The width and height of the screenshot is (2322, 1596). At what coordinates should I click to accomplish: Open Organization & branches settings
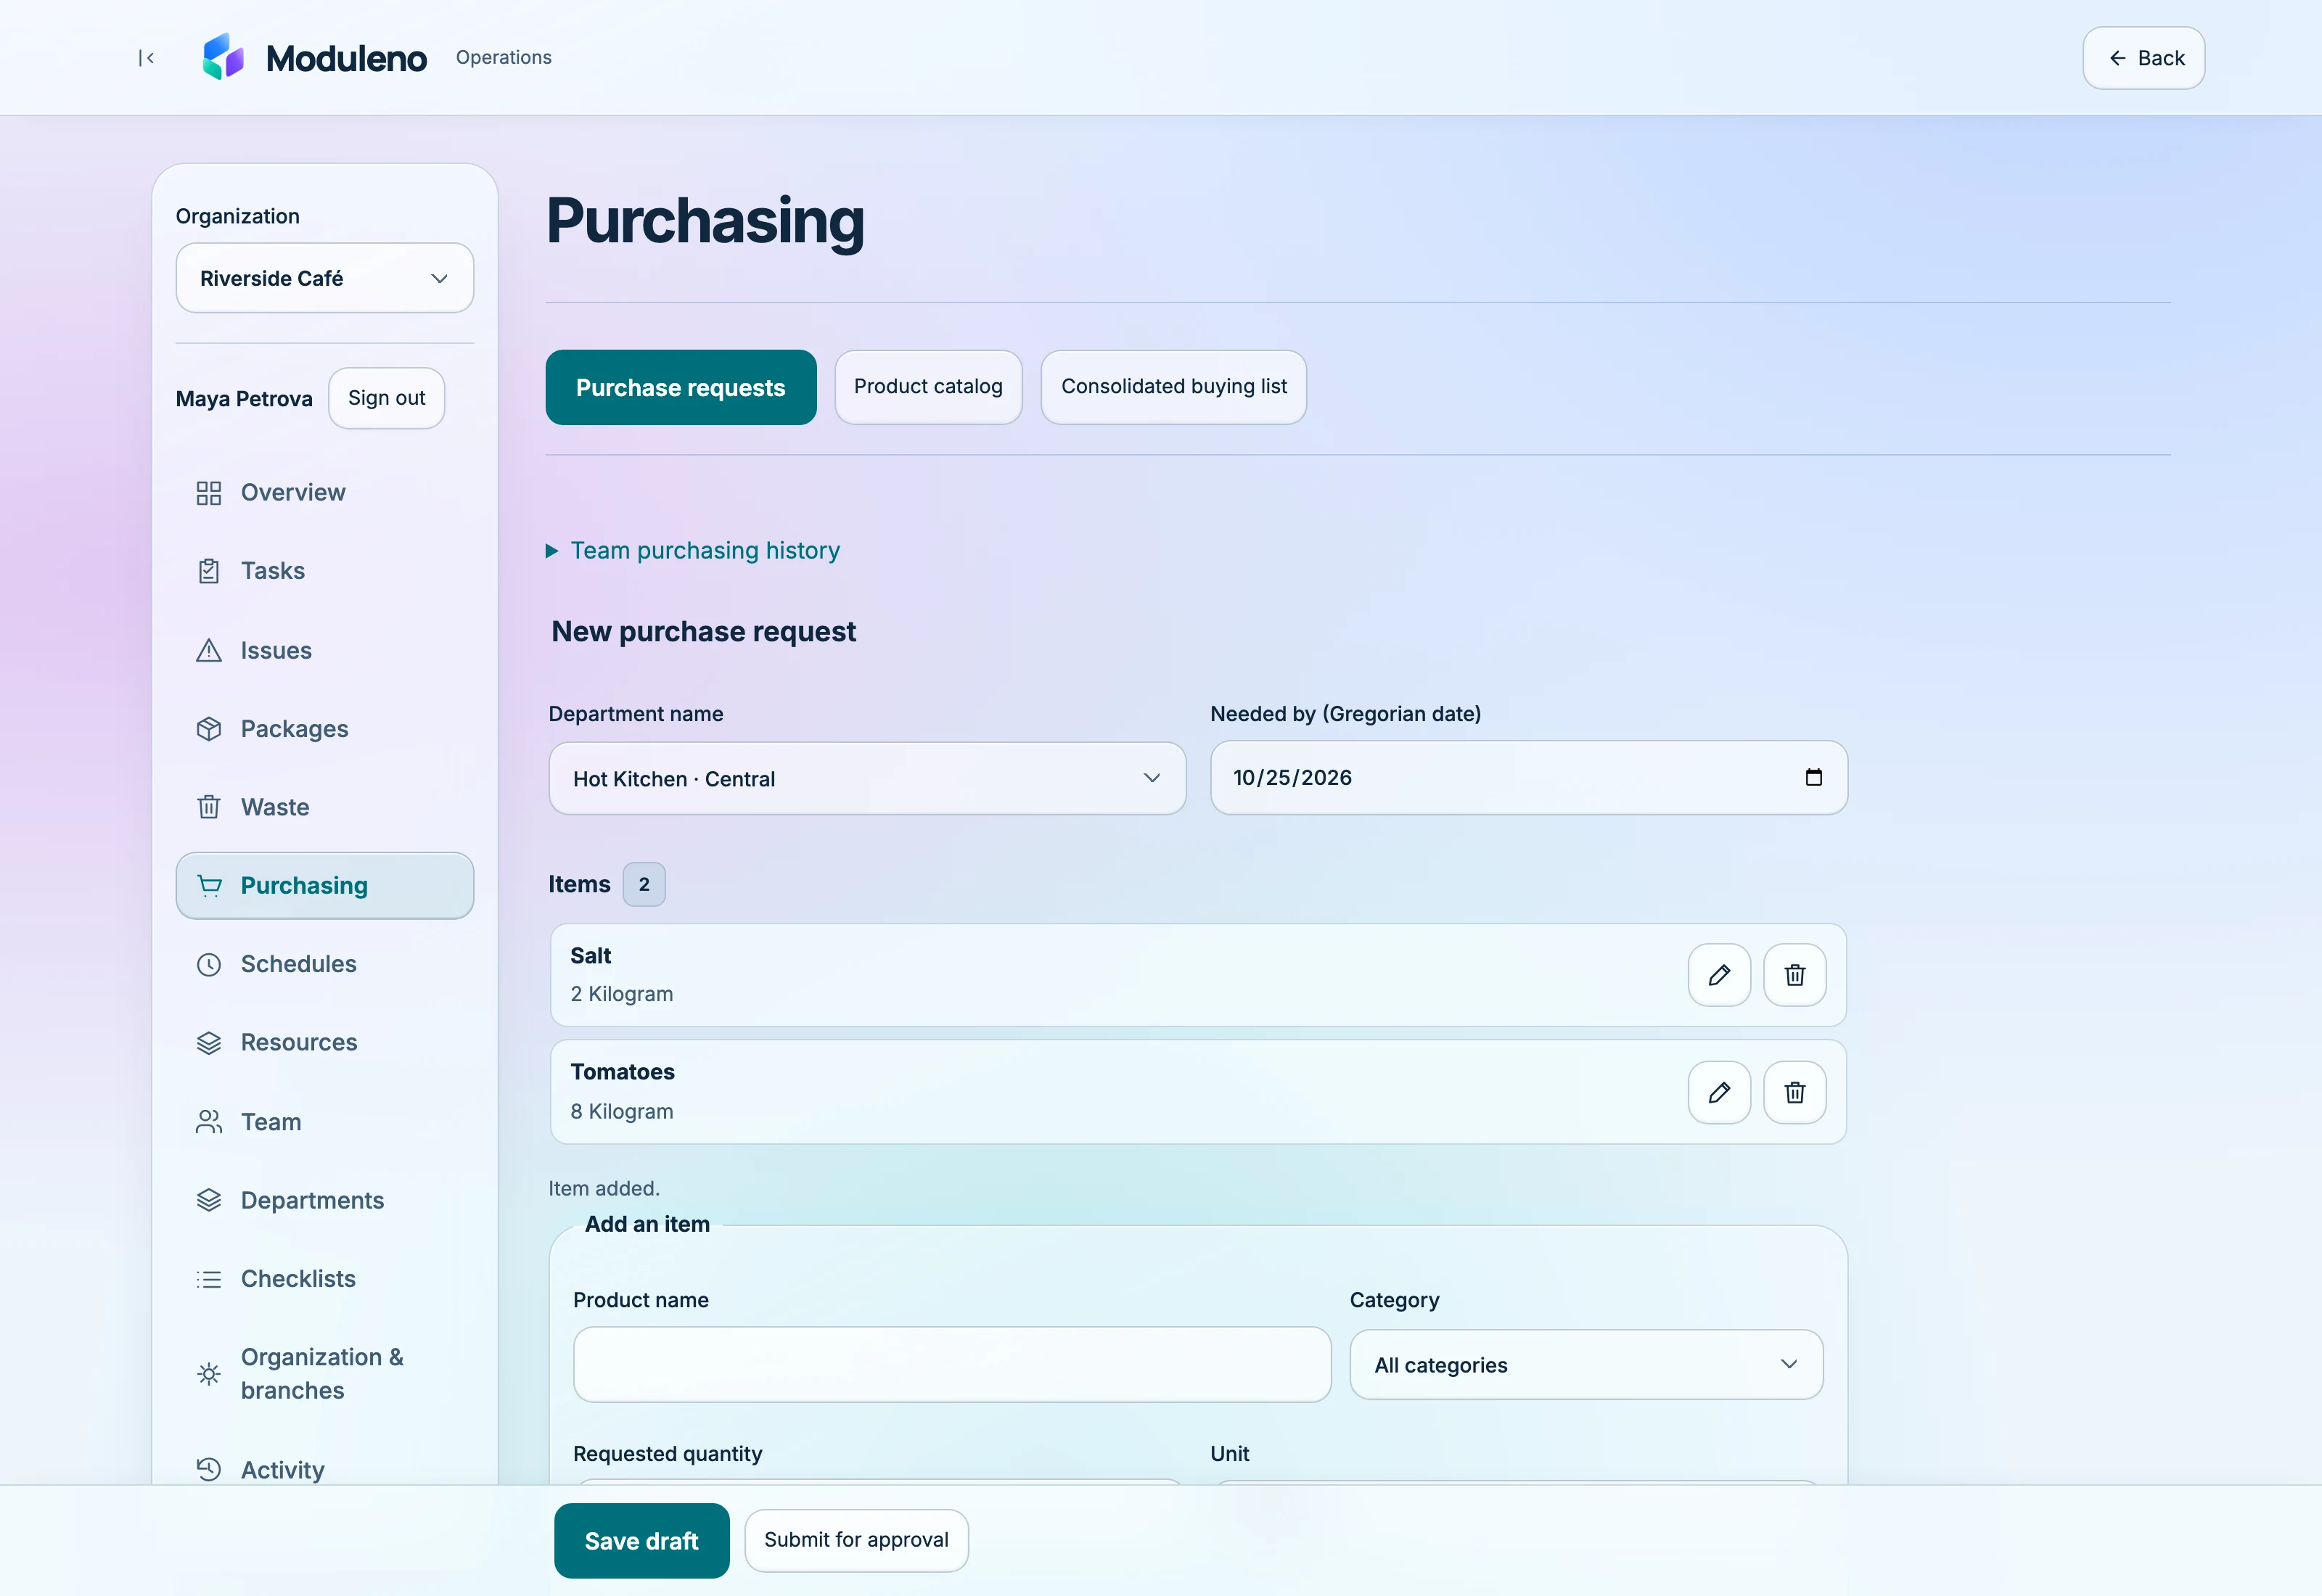tap(325, 1374)
